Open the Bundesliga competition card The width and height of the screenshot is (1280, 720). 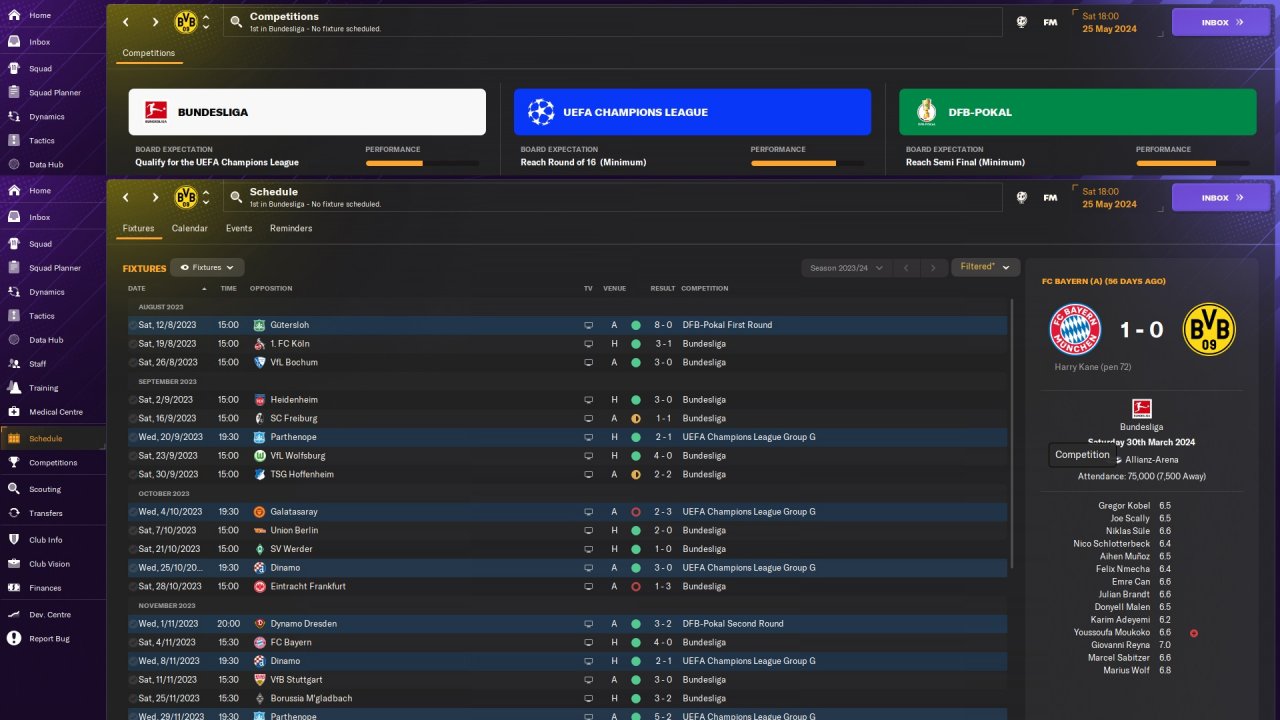pyautogui.click(x=307, y=112)
